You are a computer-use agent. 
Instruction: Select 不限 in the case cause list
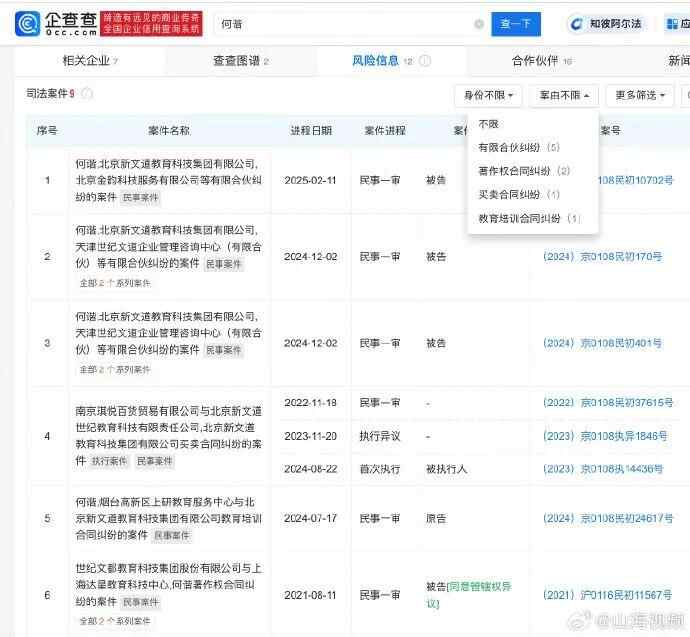click(488, 124)
